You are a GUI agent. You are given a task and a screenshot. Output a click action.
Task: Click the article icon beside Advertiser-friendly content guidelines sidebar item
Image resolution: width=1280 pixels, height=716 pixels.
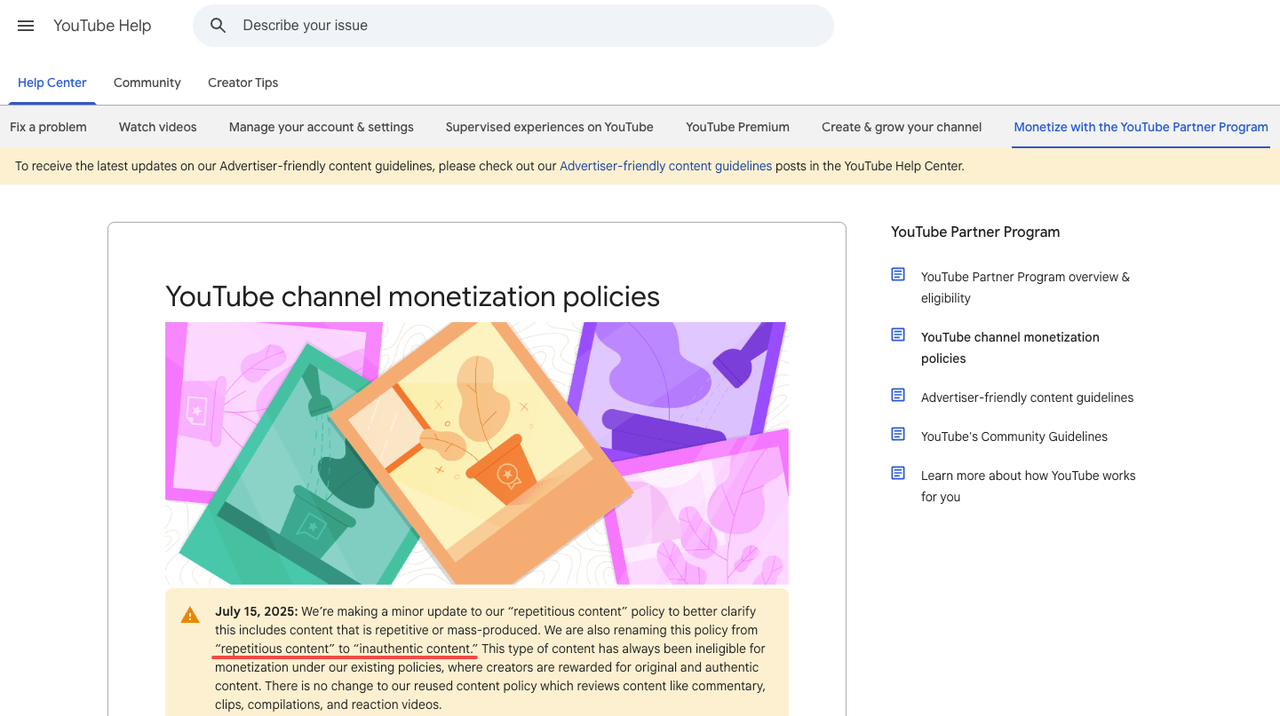pos(898,395)
